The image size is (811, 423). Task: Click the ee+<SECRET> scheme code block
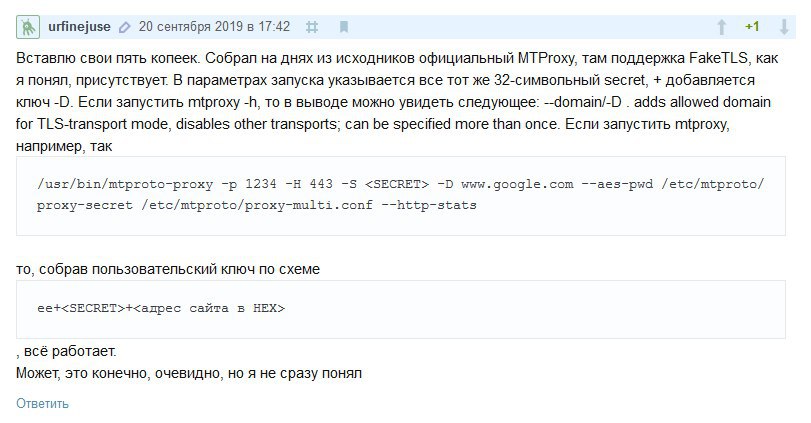[x=401, y=308]
